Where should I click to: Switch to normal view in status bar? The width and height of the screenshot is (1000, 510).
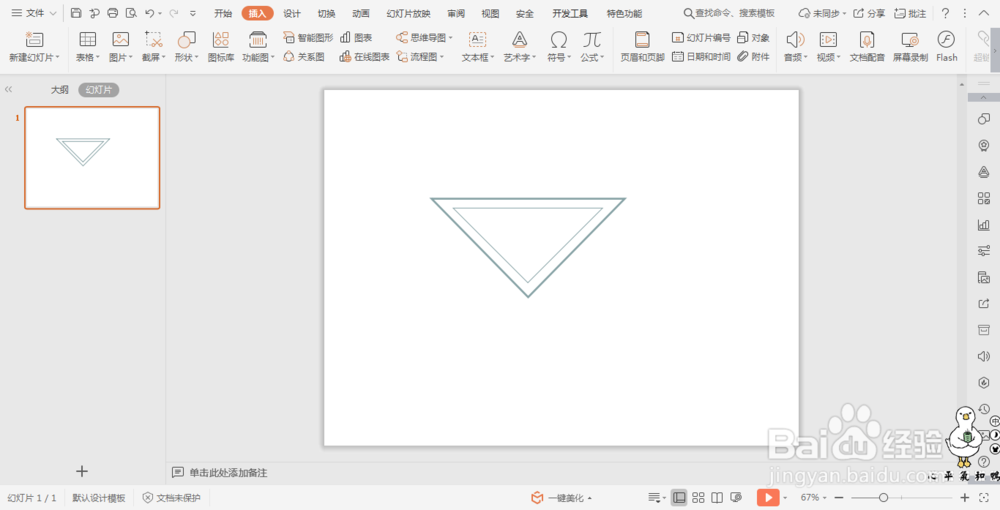[679, 497]
